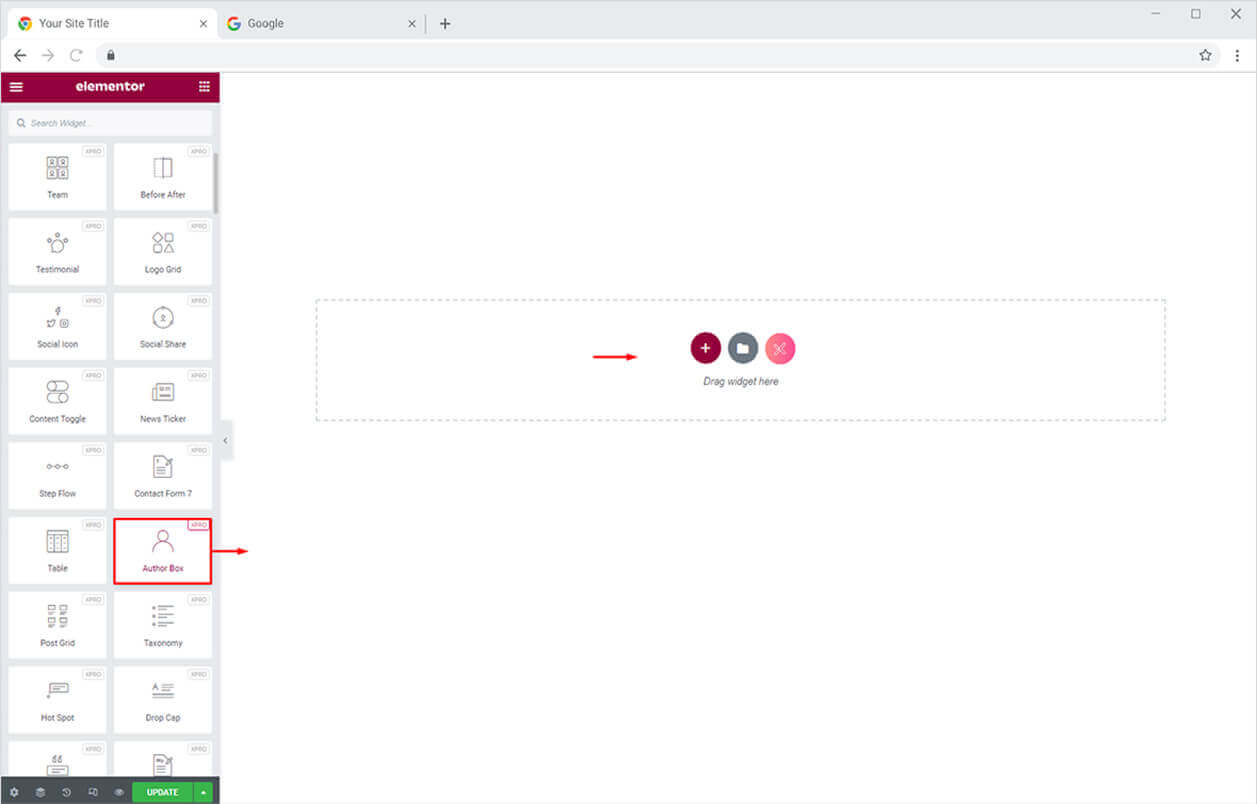
Task: Toggle responsive mode icon
Action: [x=92, y=792]
